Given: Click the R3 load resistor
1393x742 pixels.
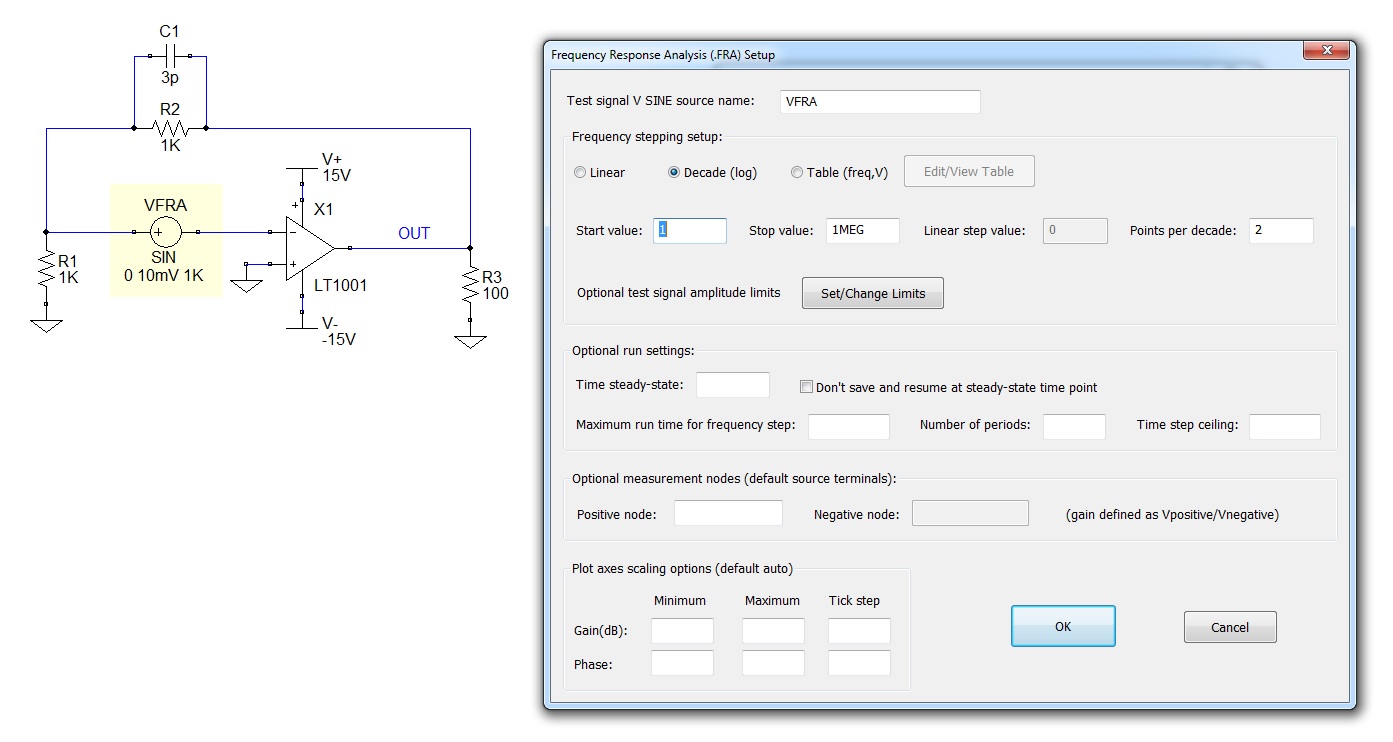Looking at the screenshot, I should pos(470,286).
